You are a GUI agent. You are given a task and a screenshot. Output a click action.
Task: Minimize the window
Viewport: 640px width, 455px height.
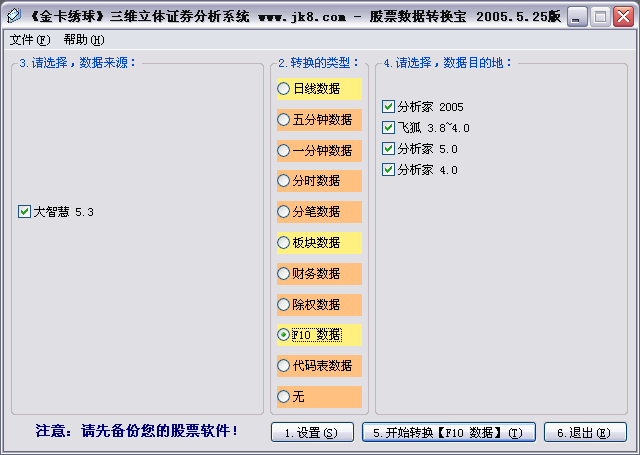click(x=577, y=17)
